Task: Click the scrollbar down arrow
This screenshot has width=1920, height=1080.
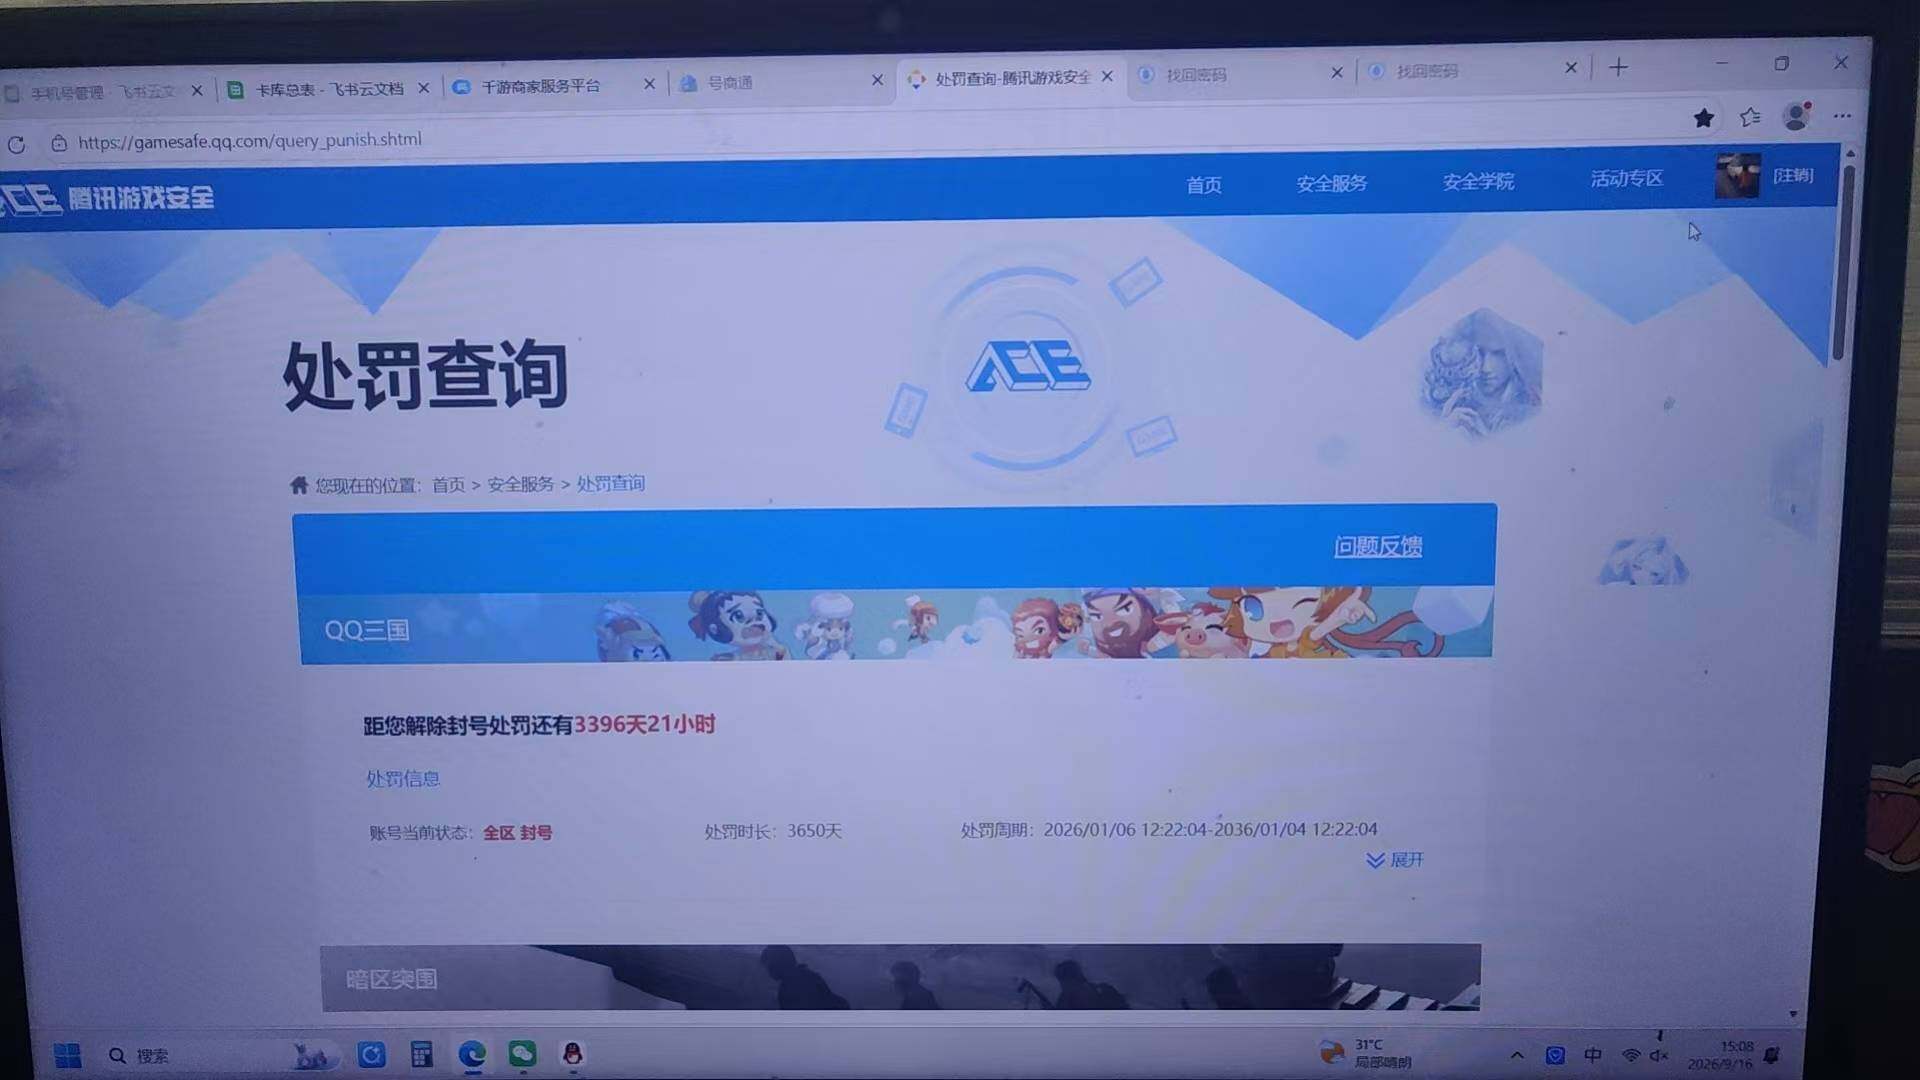Action: (x=1792, y=1014)
